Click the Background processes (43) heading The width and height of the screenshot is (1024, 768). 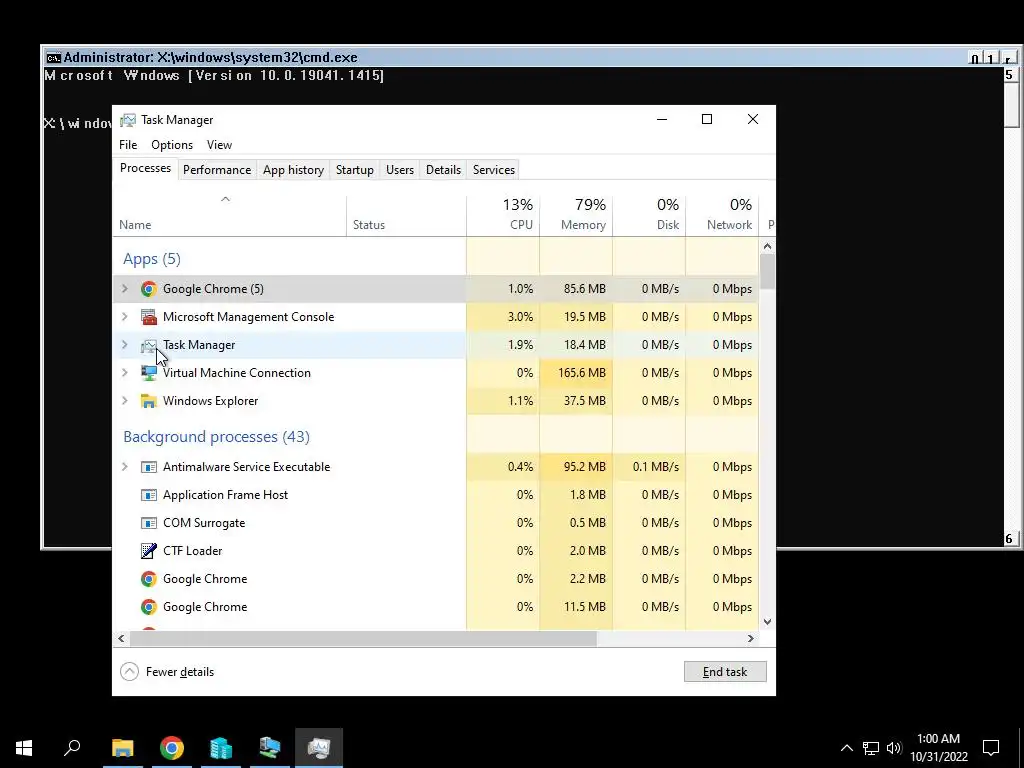pos(216,437)
